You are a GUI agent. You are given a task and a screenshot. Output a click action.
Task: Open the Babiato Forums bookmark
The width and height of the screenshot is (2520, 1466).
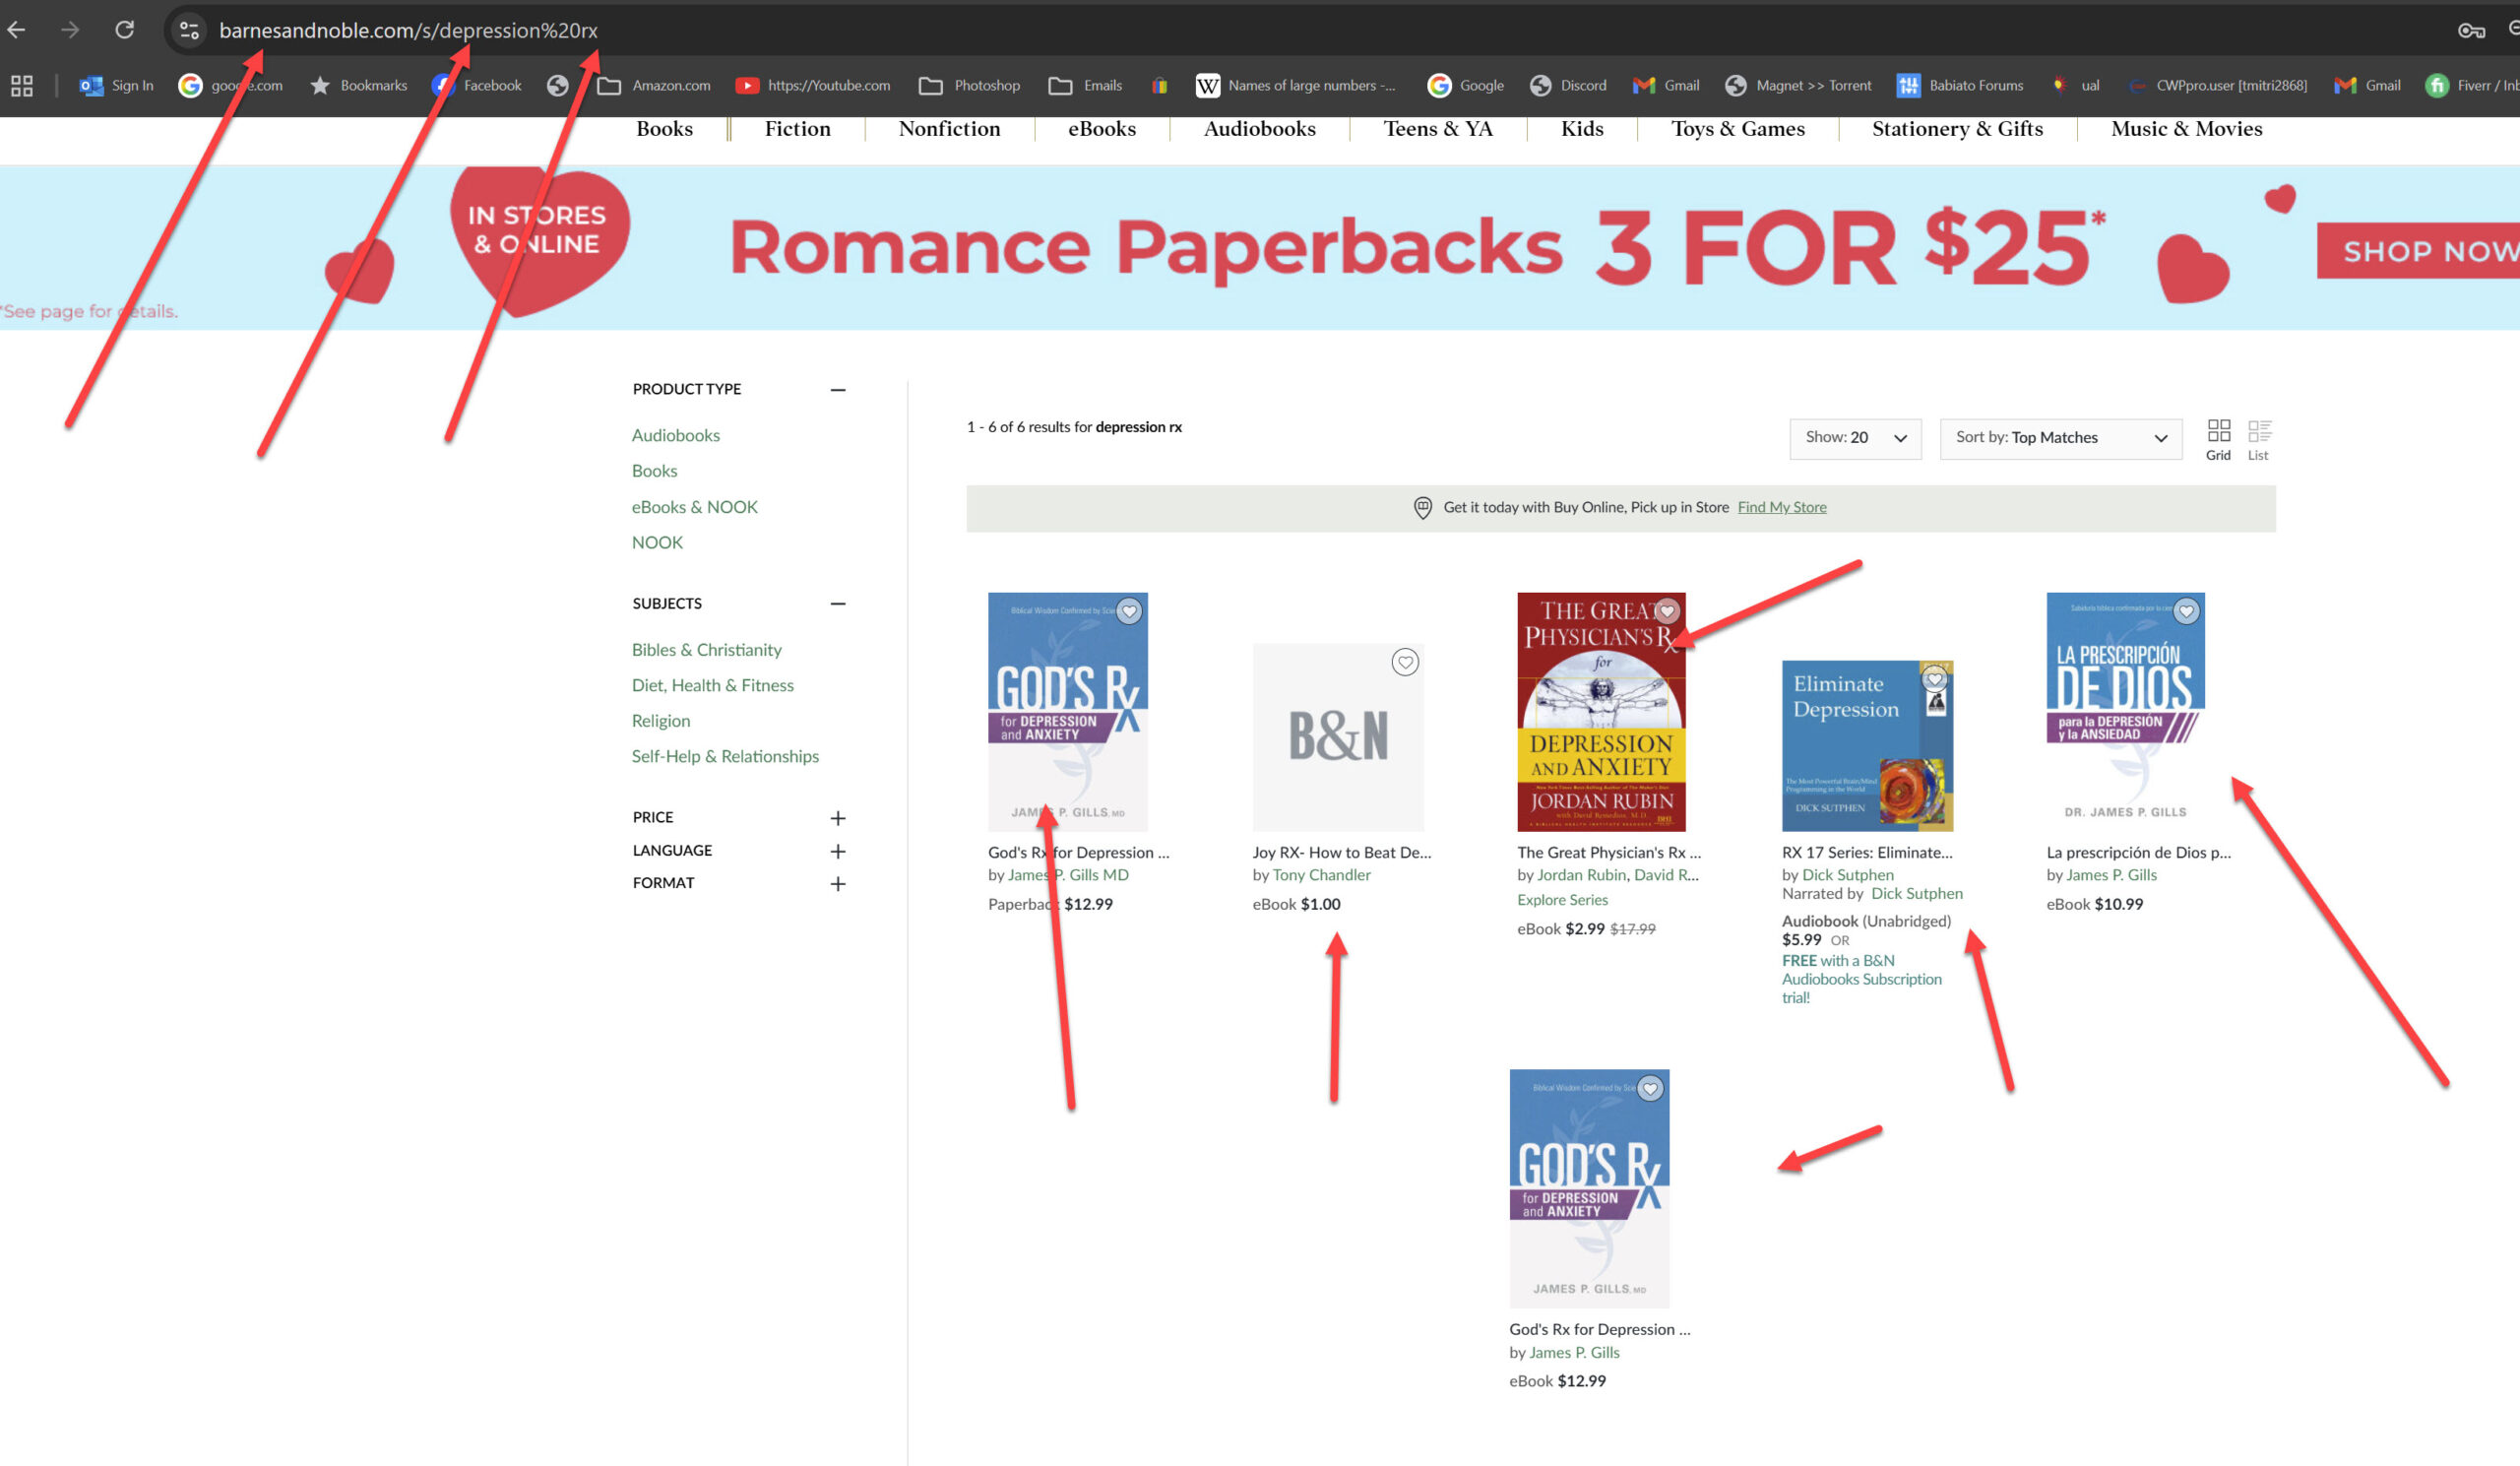tap(1960, 86)
